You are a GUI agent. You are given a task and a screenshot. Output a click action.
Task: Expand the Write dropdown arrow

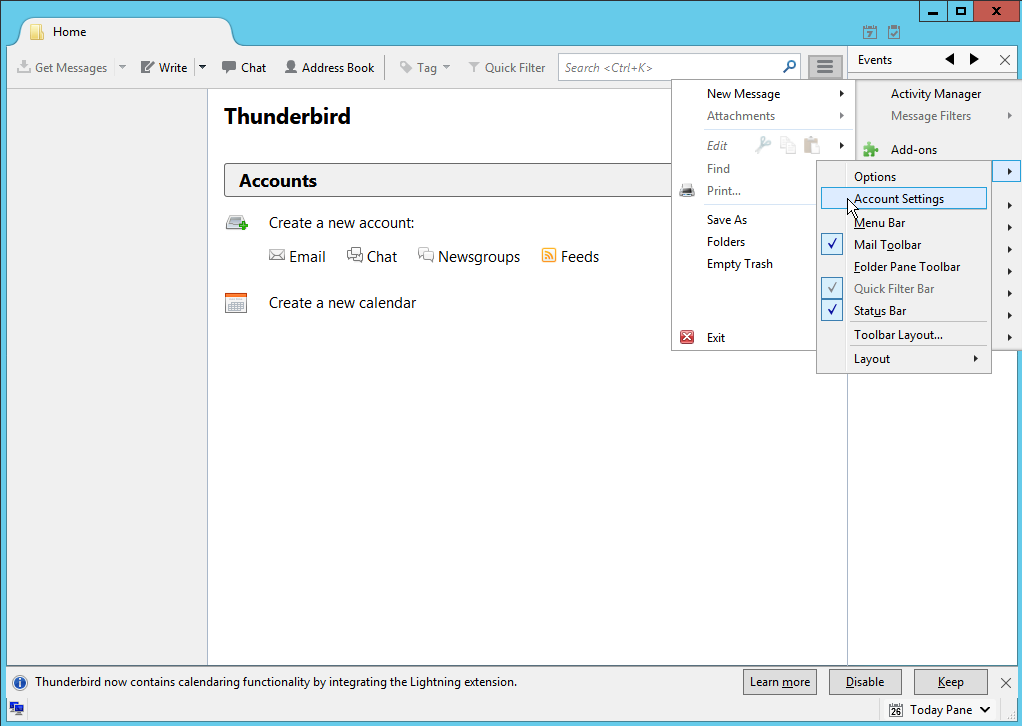pyautogui.click(x=202, y=67)
